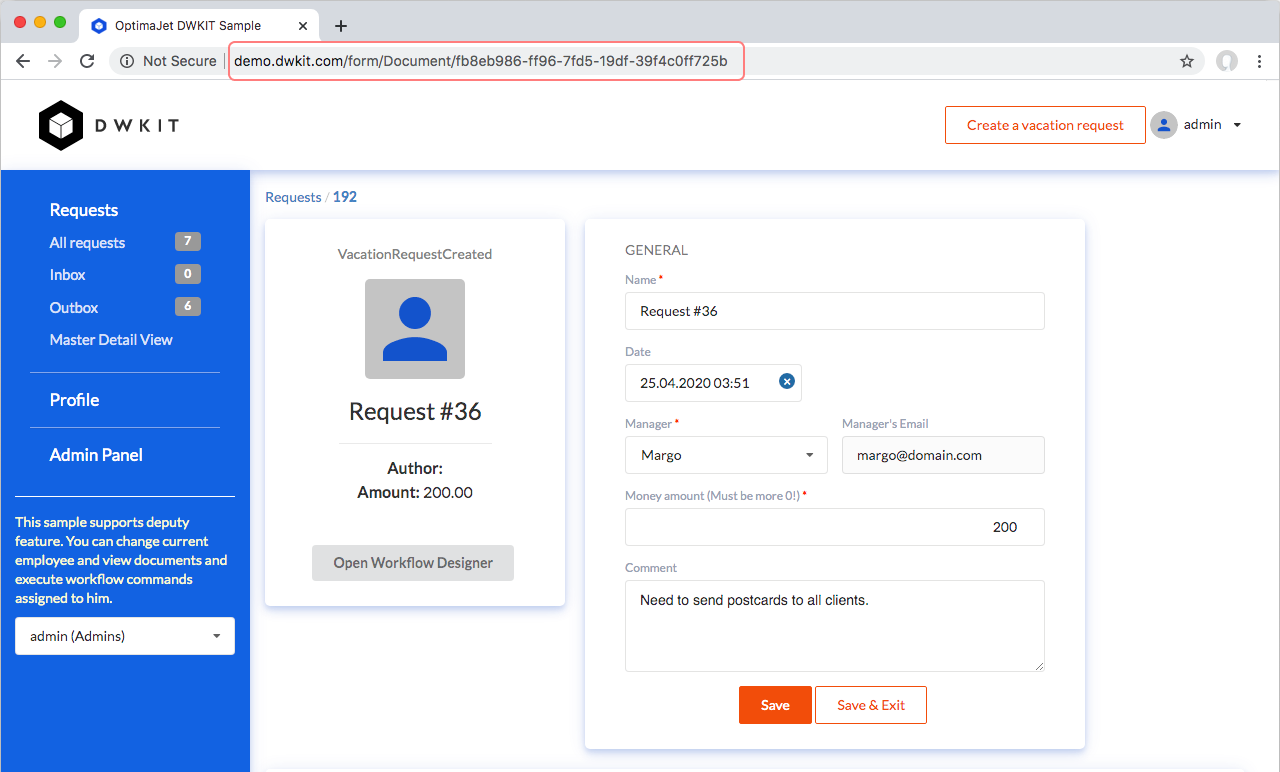Click the Save & Exit button
Image resolution: width=1280 pixels, height=772 pixels.
point(871,705)
